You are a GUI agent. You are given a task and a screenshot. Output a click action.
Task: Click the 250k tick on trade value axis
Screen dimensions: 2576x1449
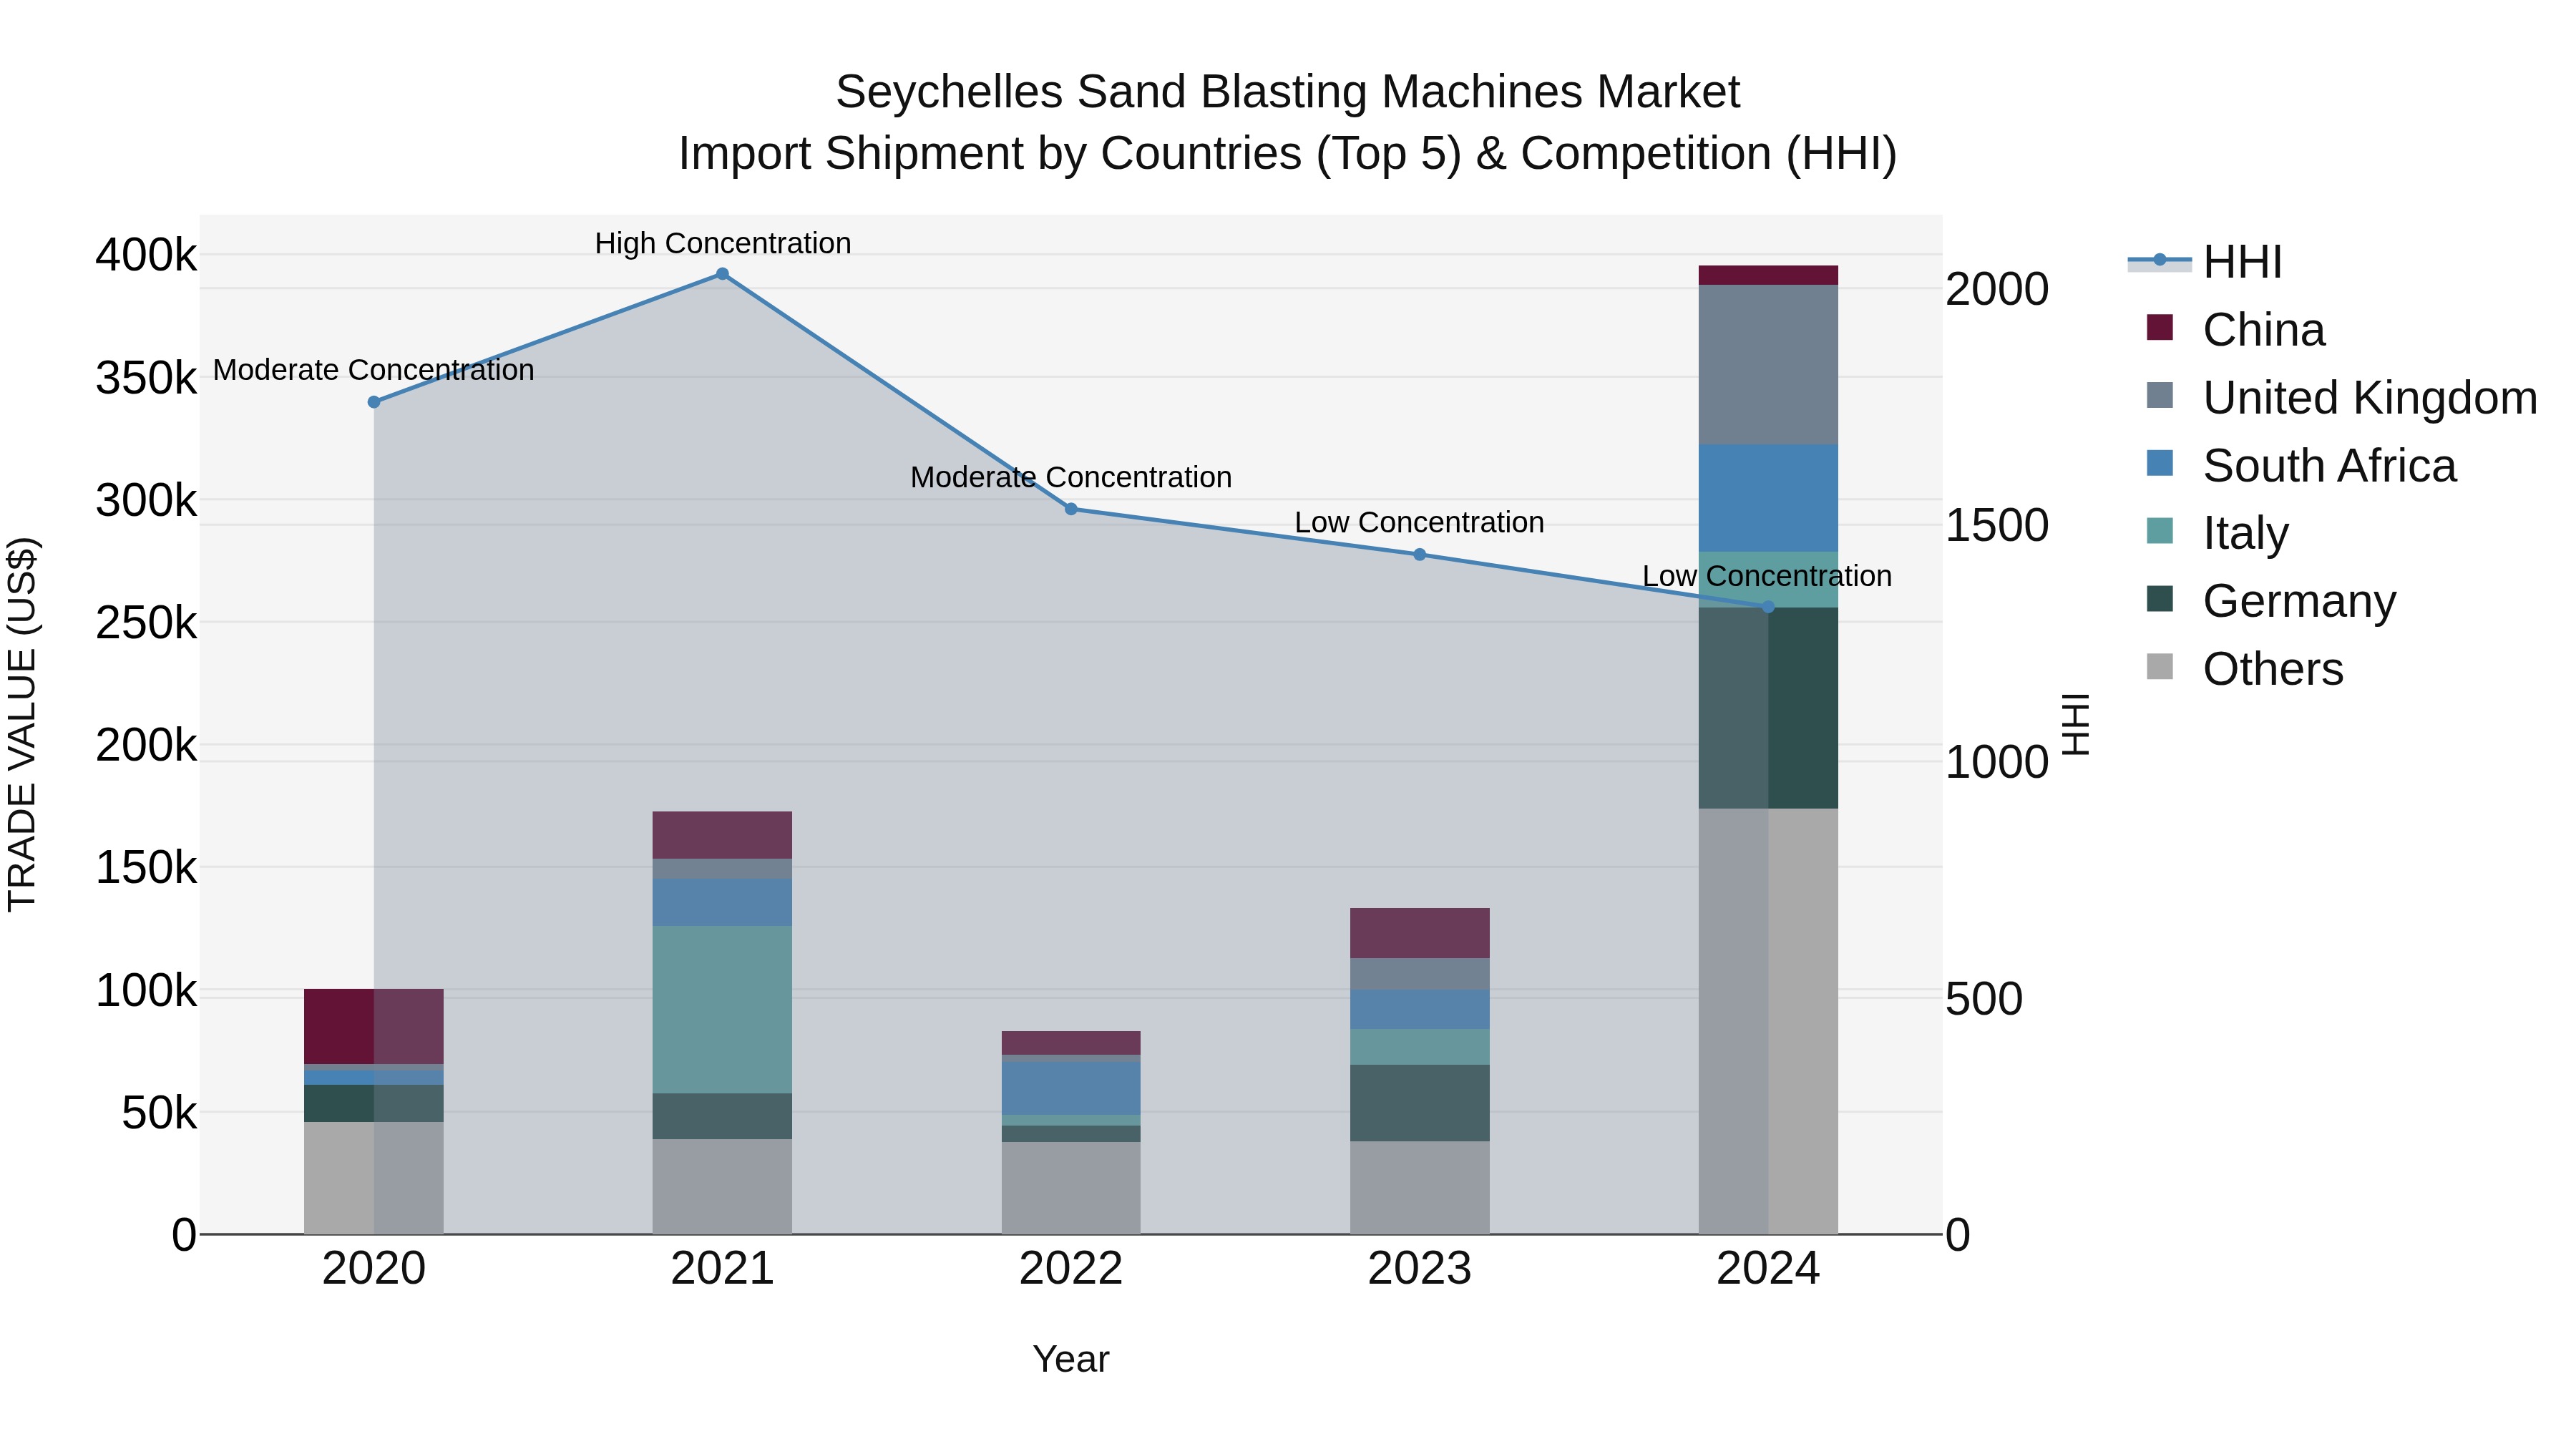click(146, 623)
